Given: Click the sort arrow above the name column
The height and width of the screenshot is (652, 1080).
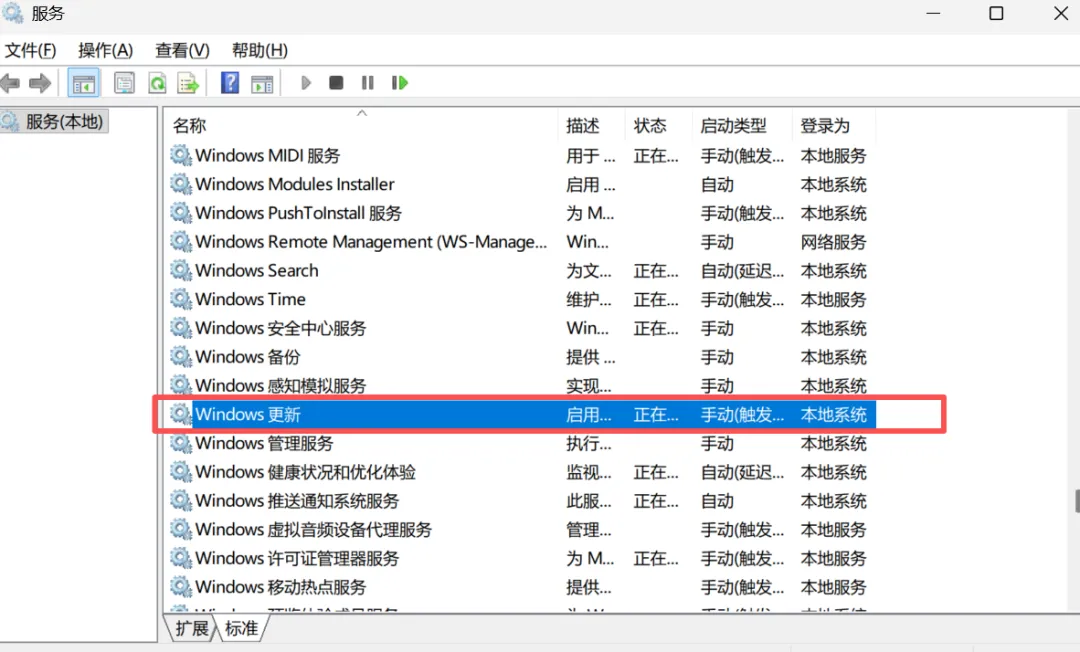Looking at the screenshot, I should (x=362, y=113).
